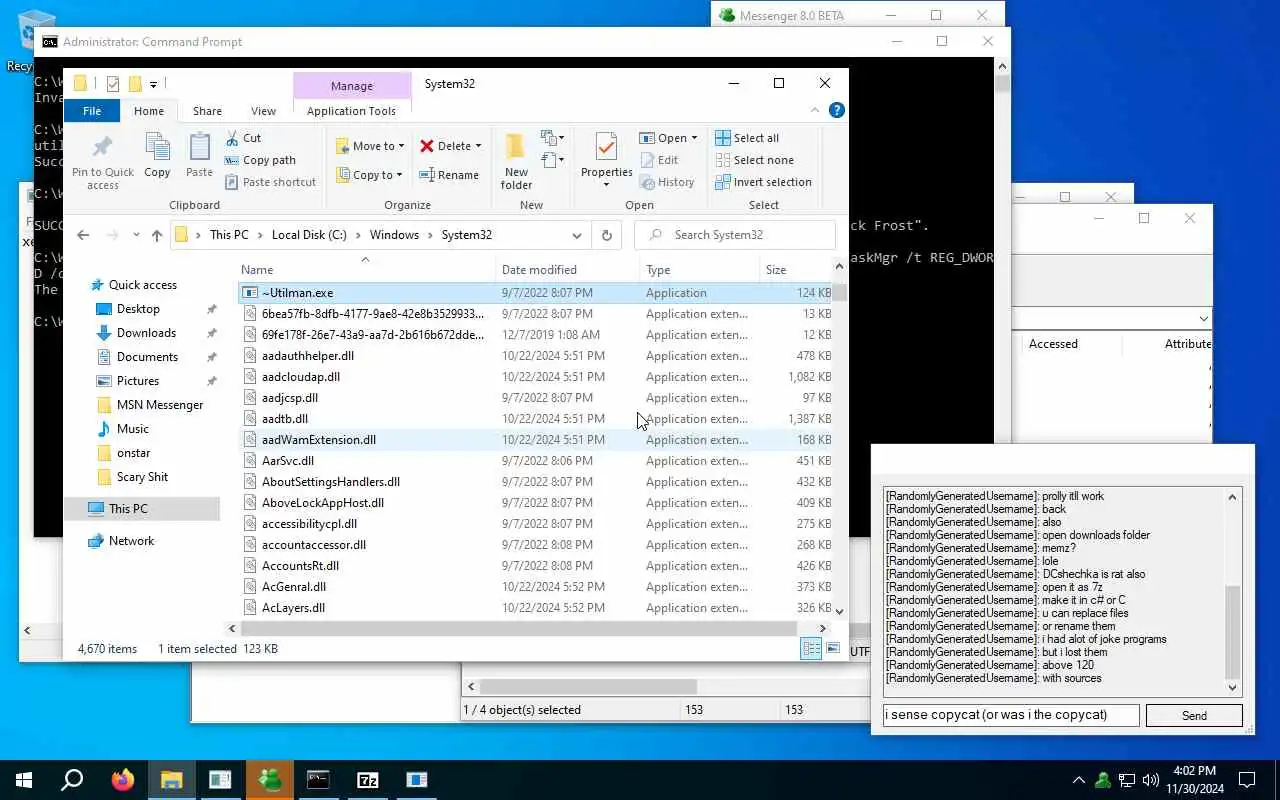
Task: Navigate back with the back arrow
Action: (83, 235)
